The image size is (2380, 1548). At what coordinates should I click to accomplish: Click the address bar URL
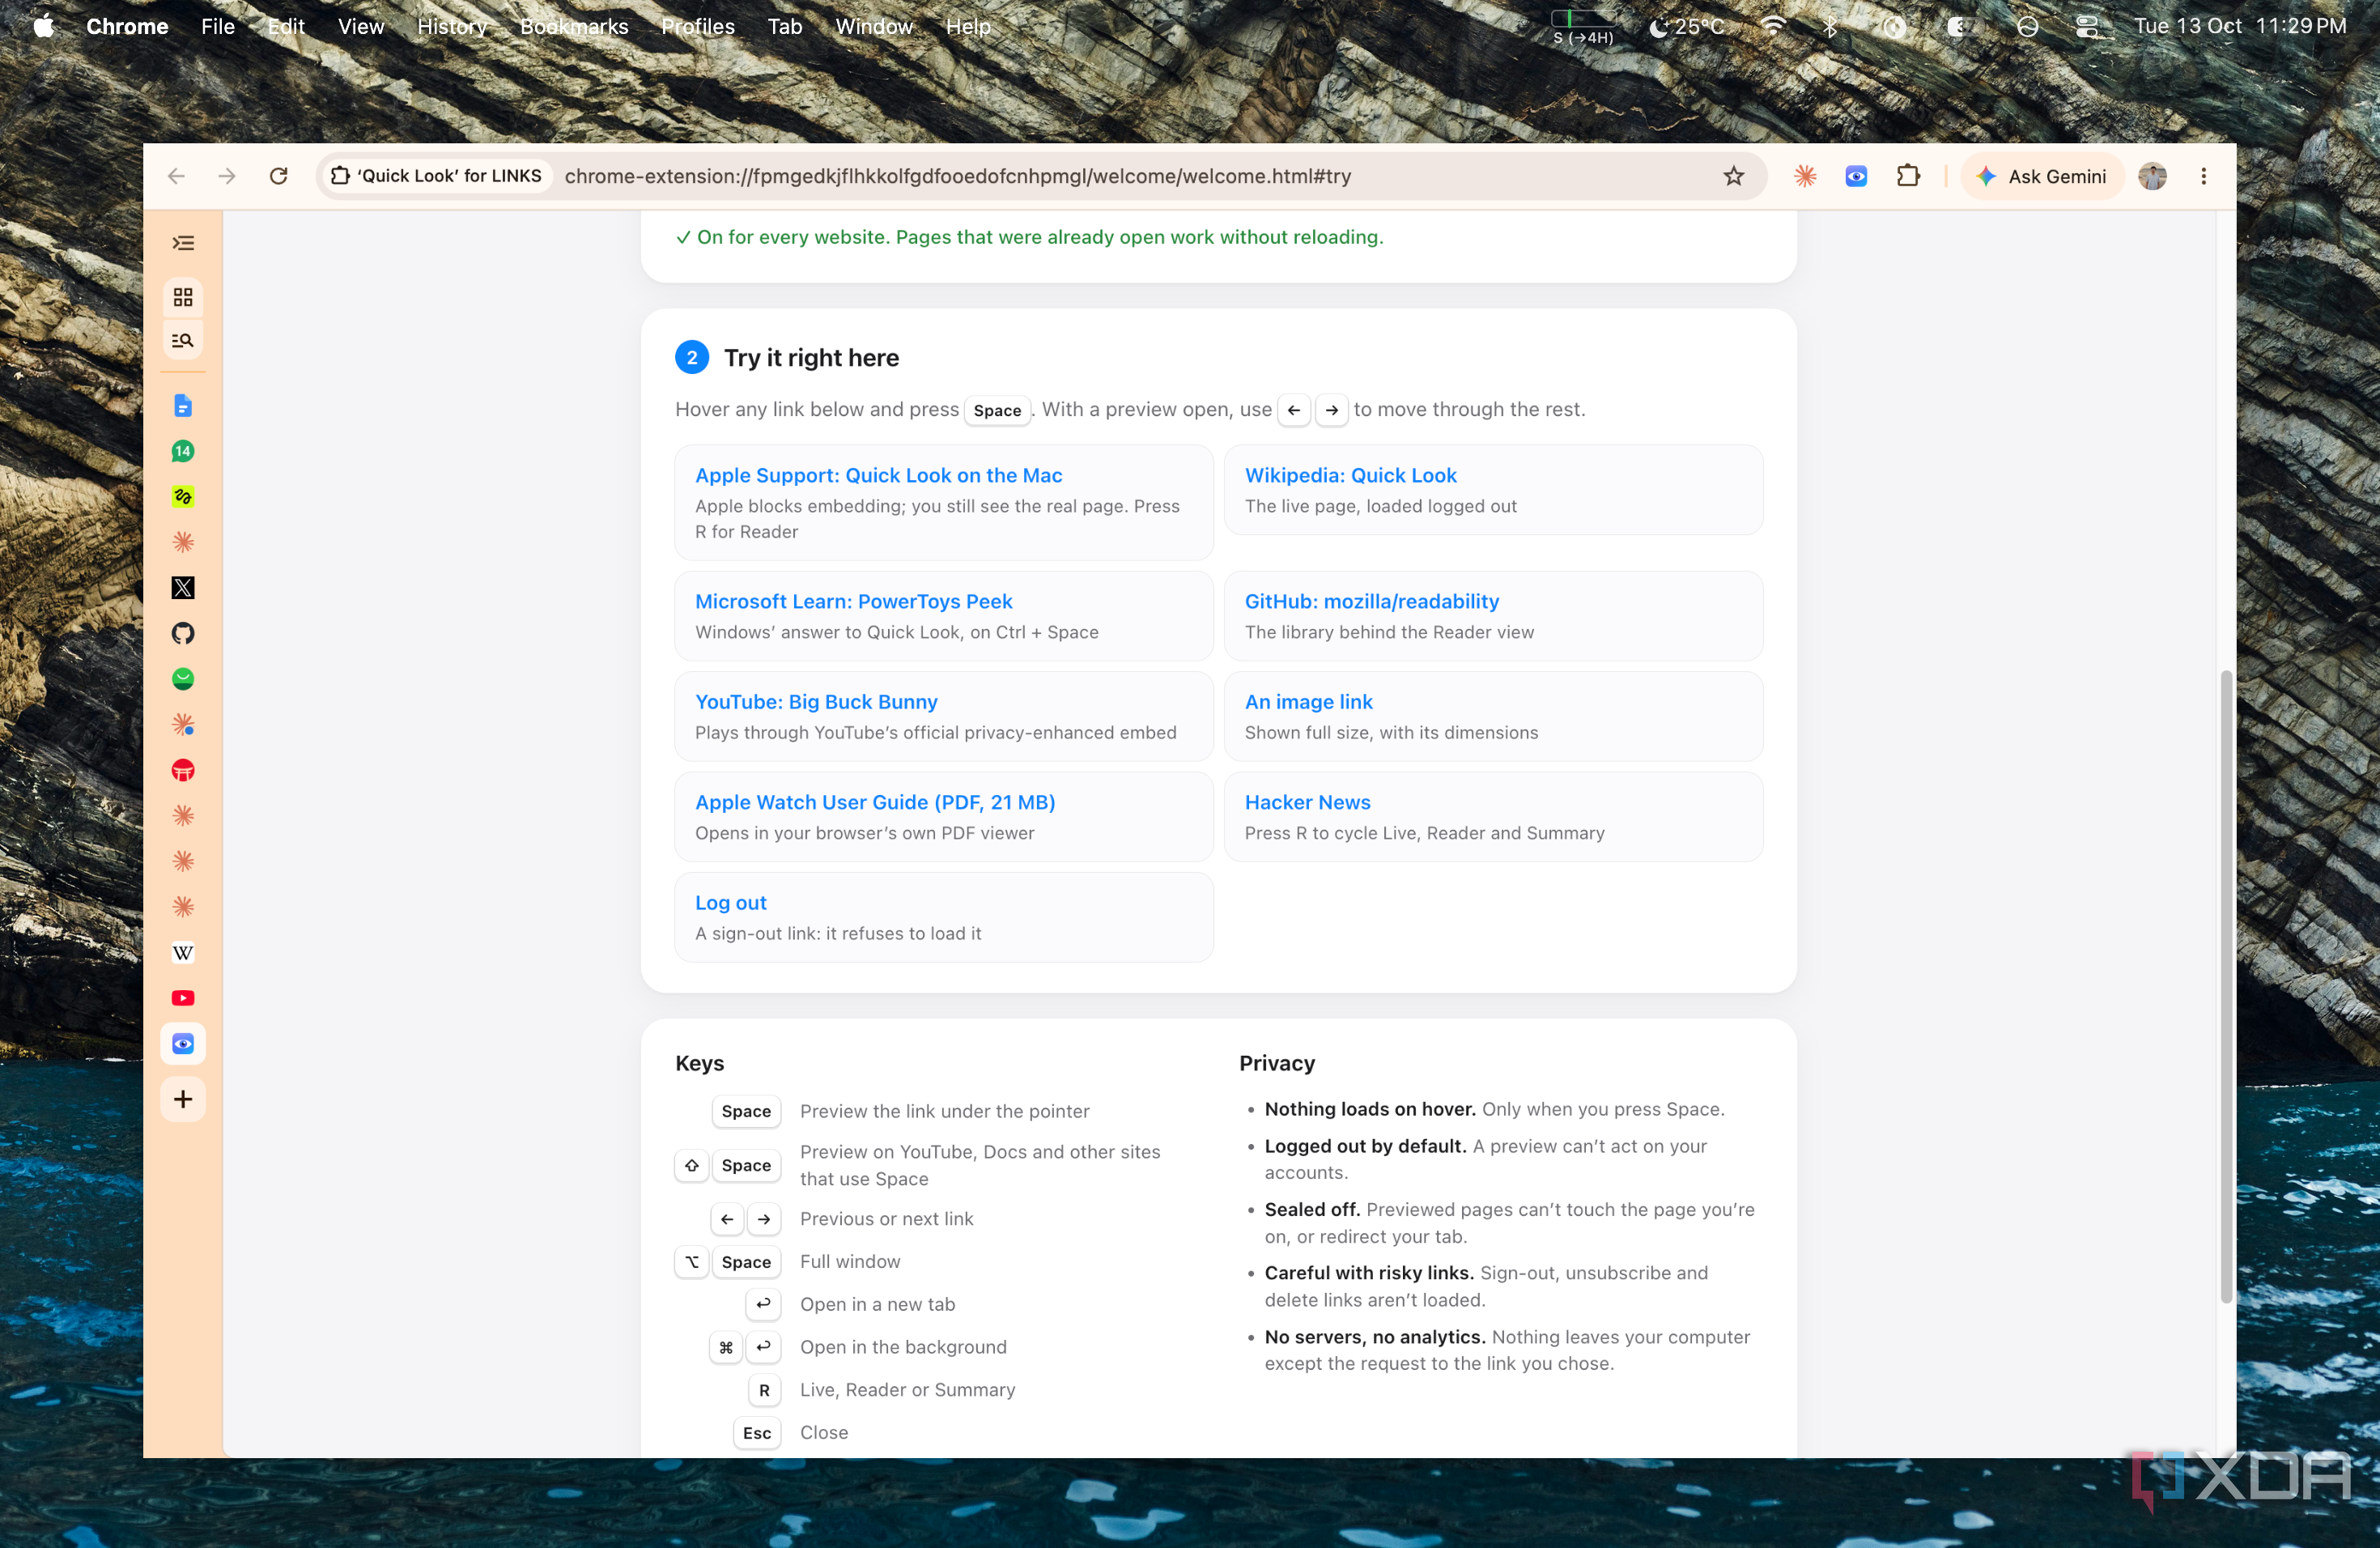957,176
